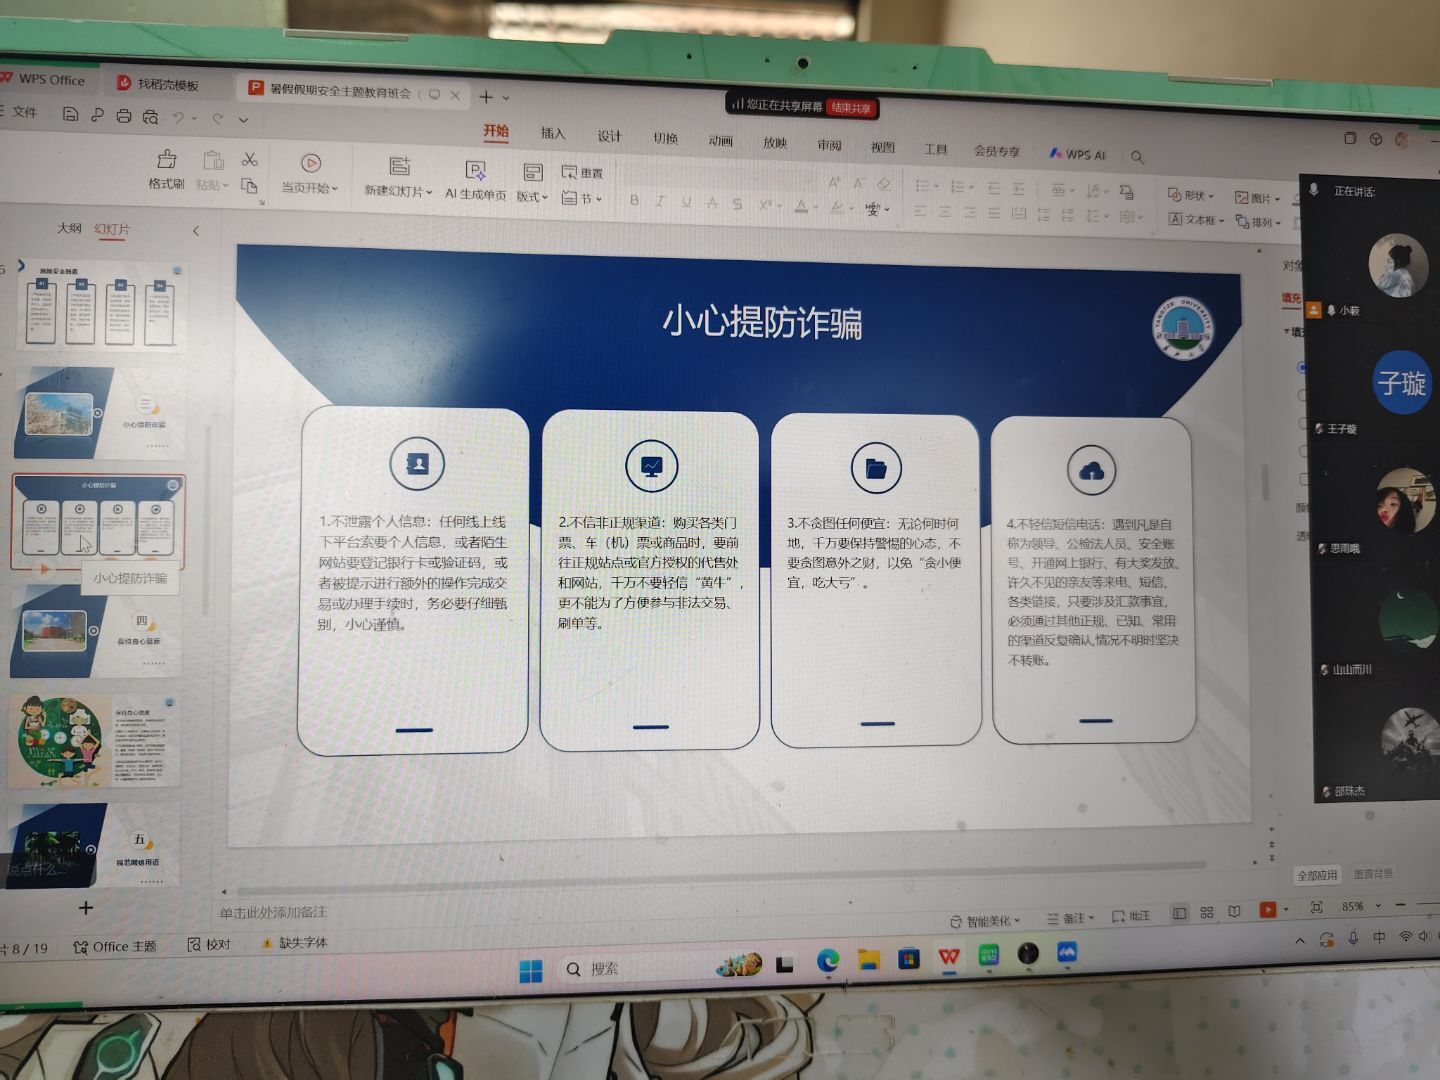
Task: Open the 85% zoom level dropdown
Action: 1378,906
